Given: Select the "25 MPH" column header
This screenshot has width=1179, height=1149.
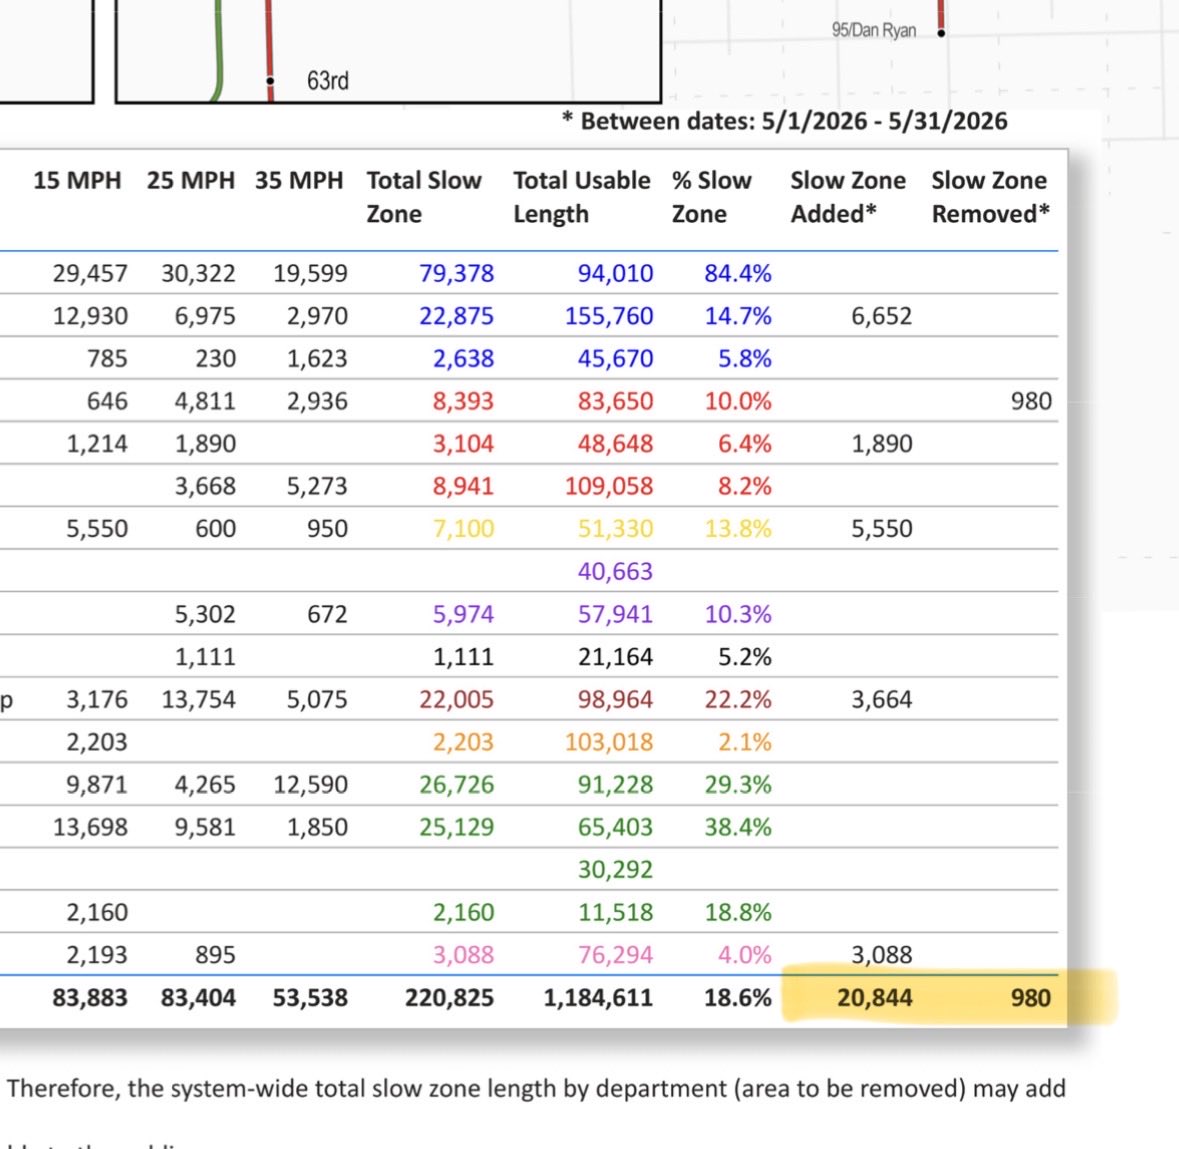Looking at the screenshot, I should click(190, 180).
